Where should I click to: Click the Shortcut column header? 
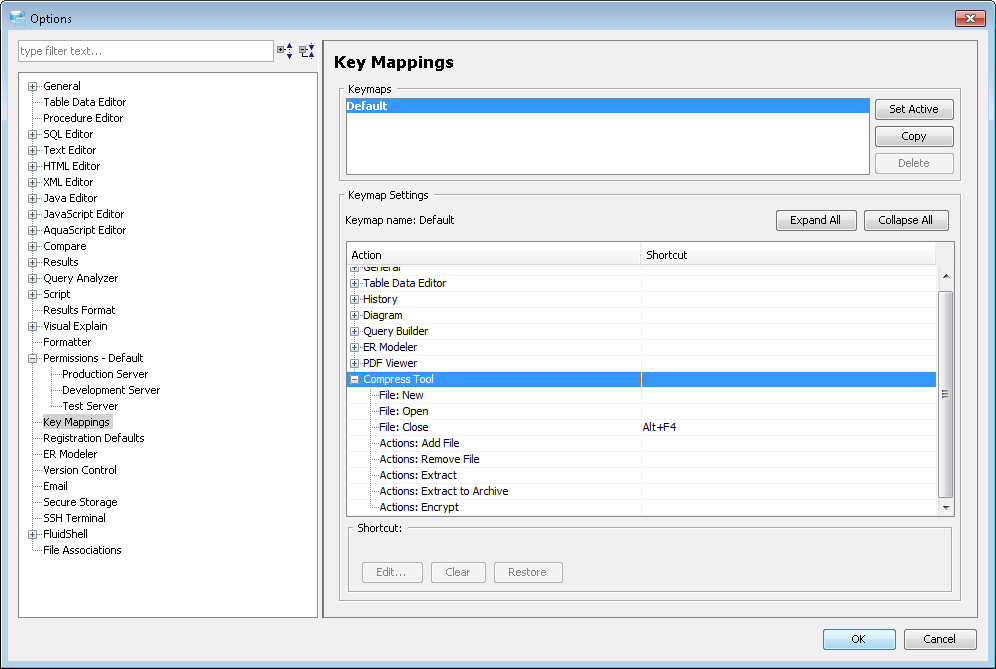pyautogui.click(x=788, y=255)
